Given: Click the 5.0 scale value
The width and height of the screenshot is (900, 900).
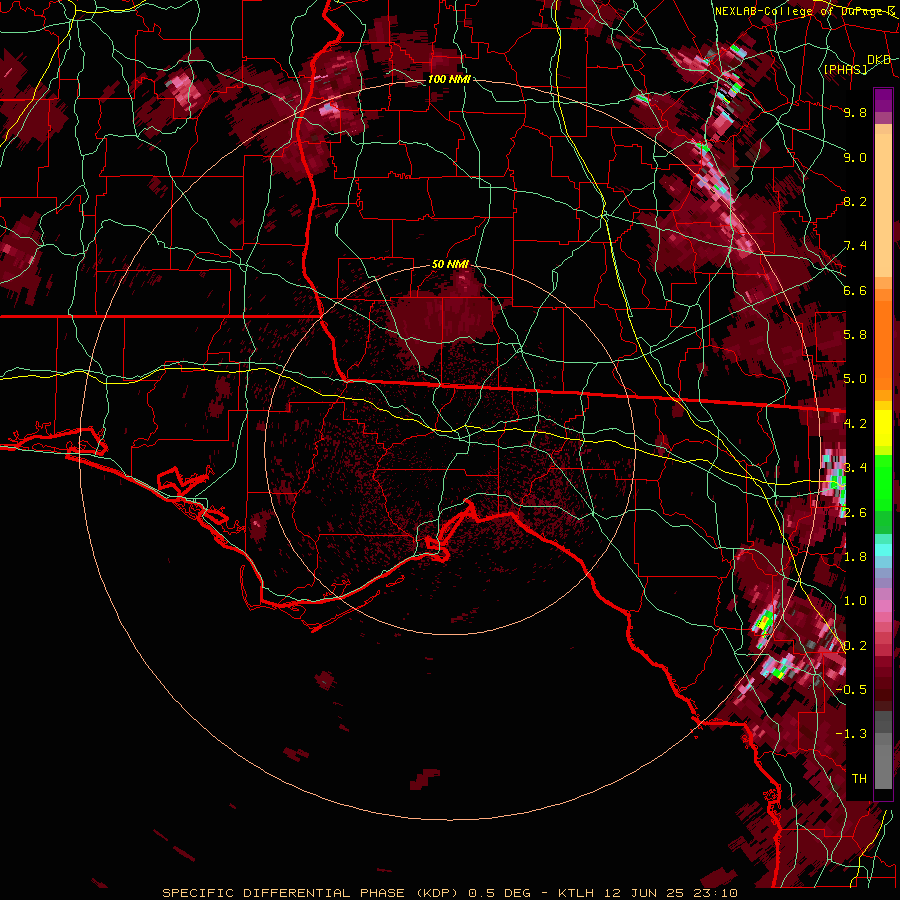Looking at the screenshot, I should pyautogui.click(x=855, y=379).
